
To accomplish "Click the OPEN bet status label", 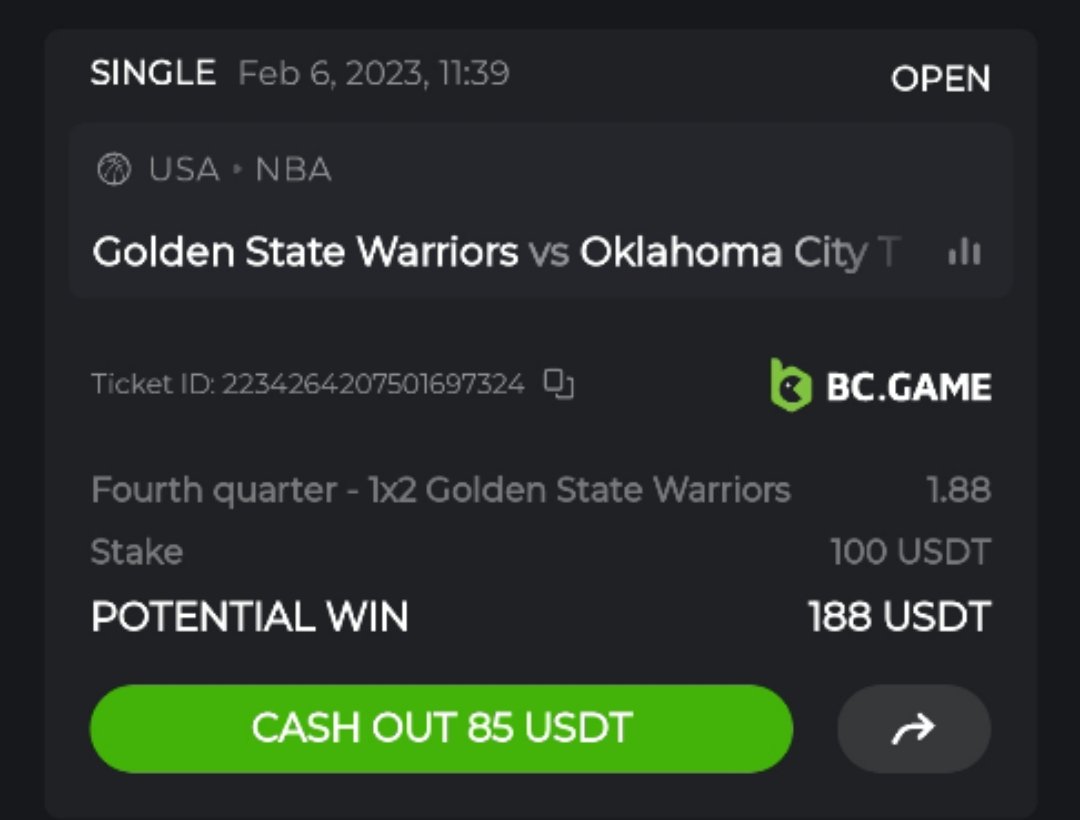I will click(940, 79).
